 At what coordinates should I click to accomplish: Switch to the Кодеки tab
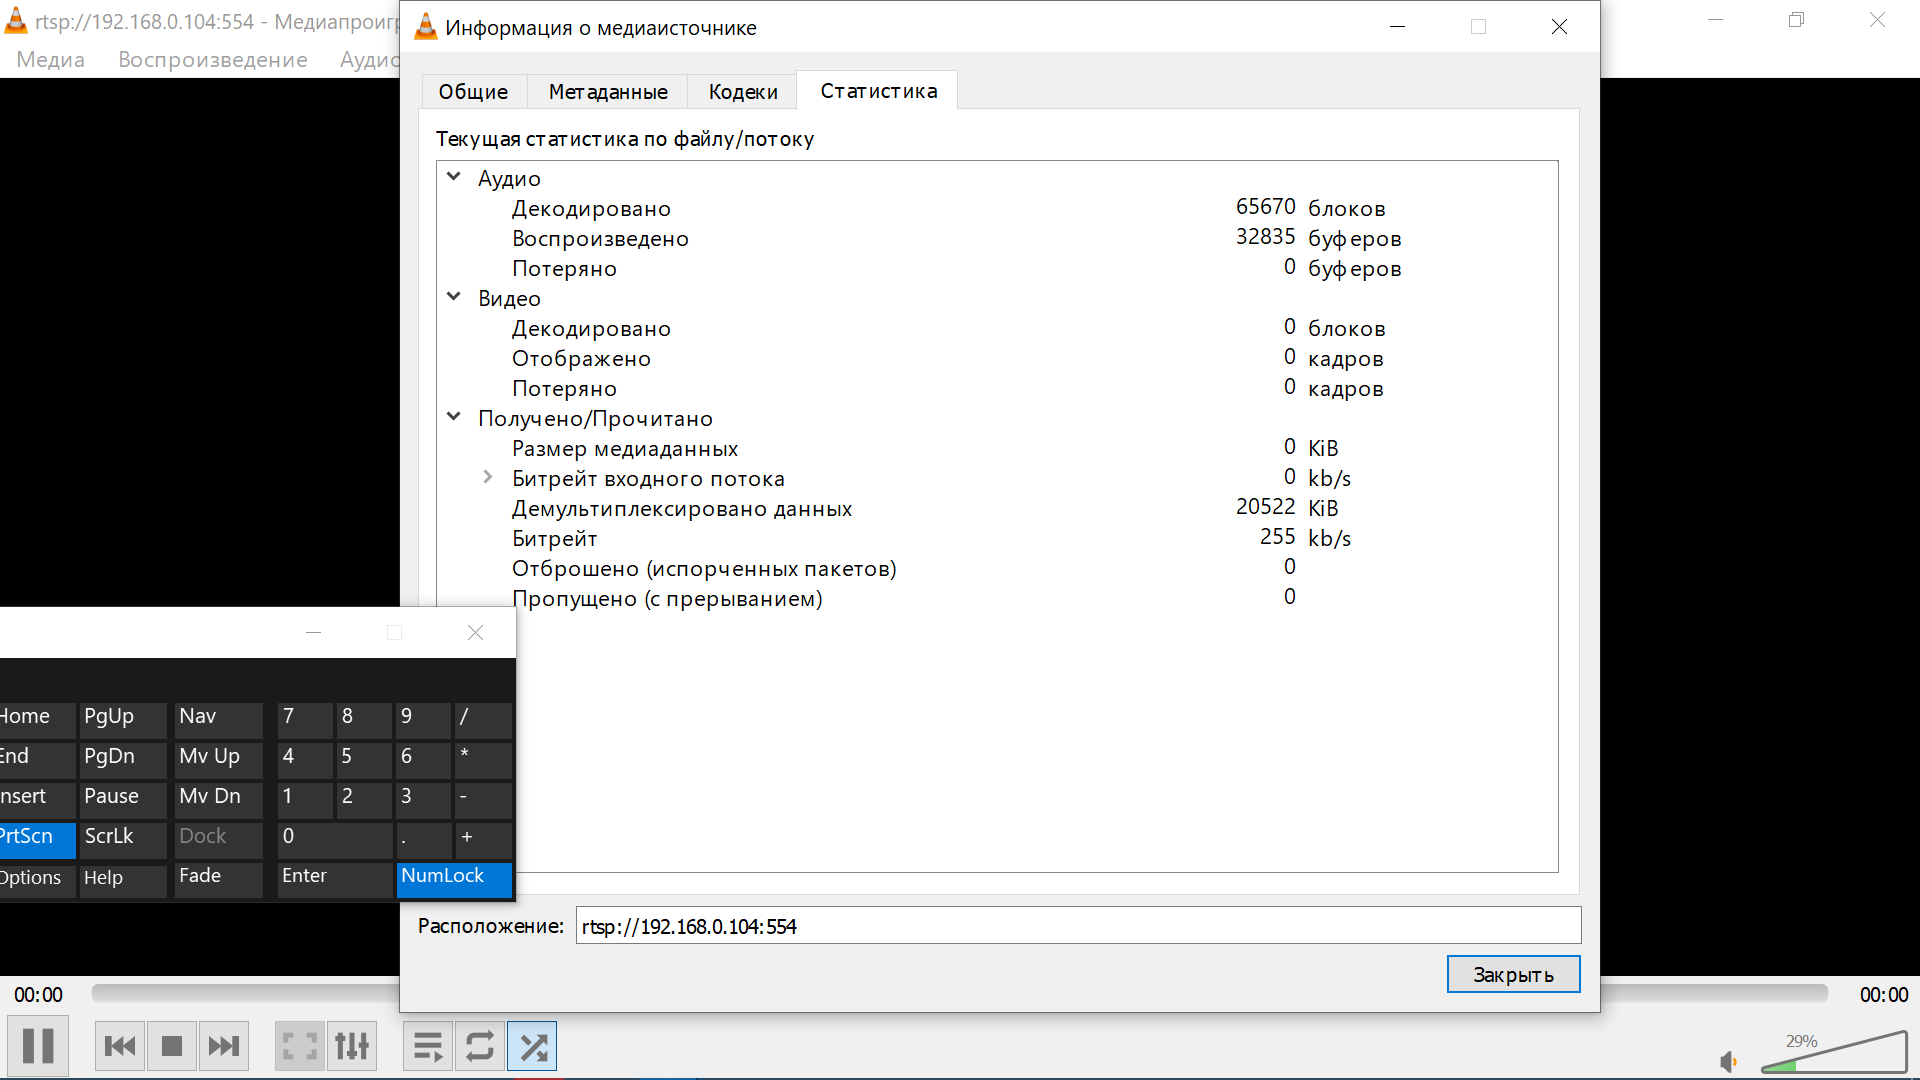pos(742,91)
